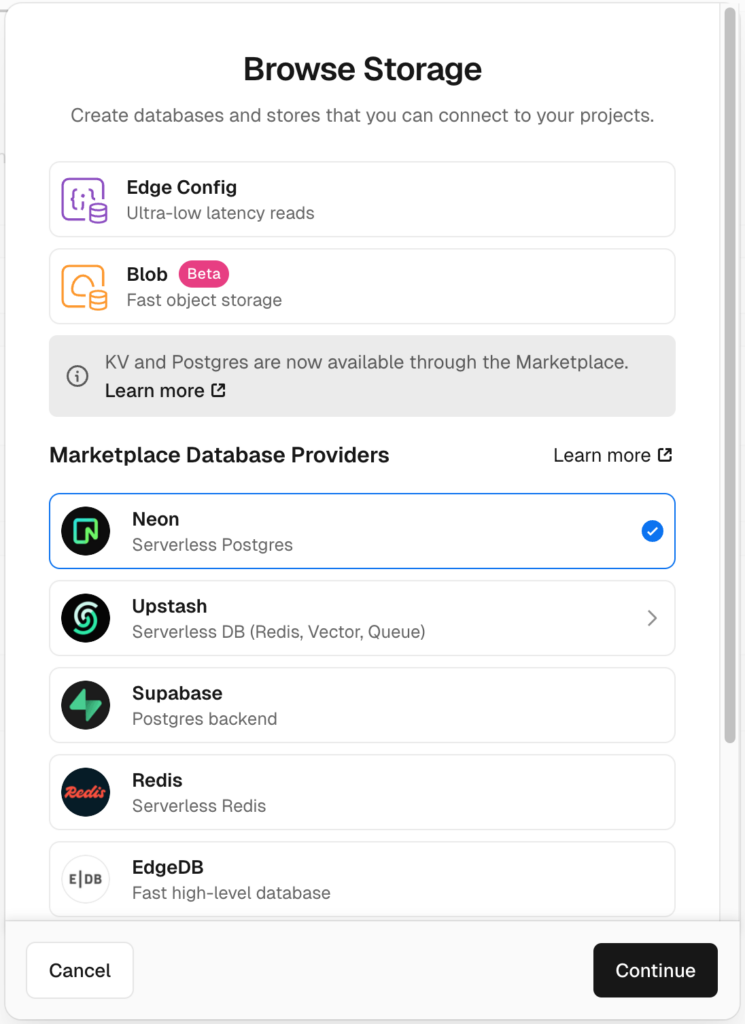The width and height of the screenshot is (745, 1024).
Task: Choose the Blob Fast object storage entry
Action: (x=362, y=287)
